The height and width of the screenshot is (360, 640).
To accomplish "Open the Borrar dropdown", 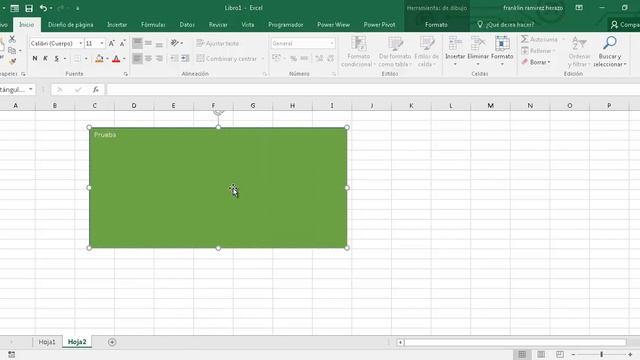I will (536, 62).
